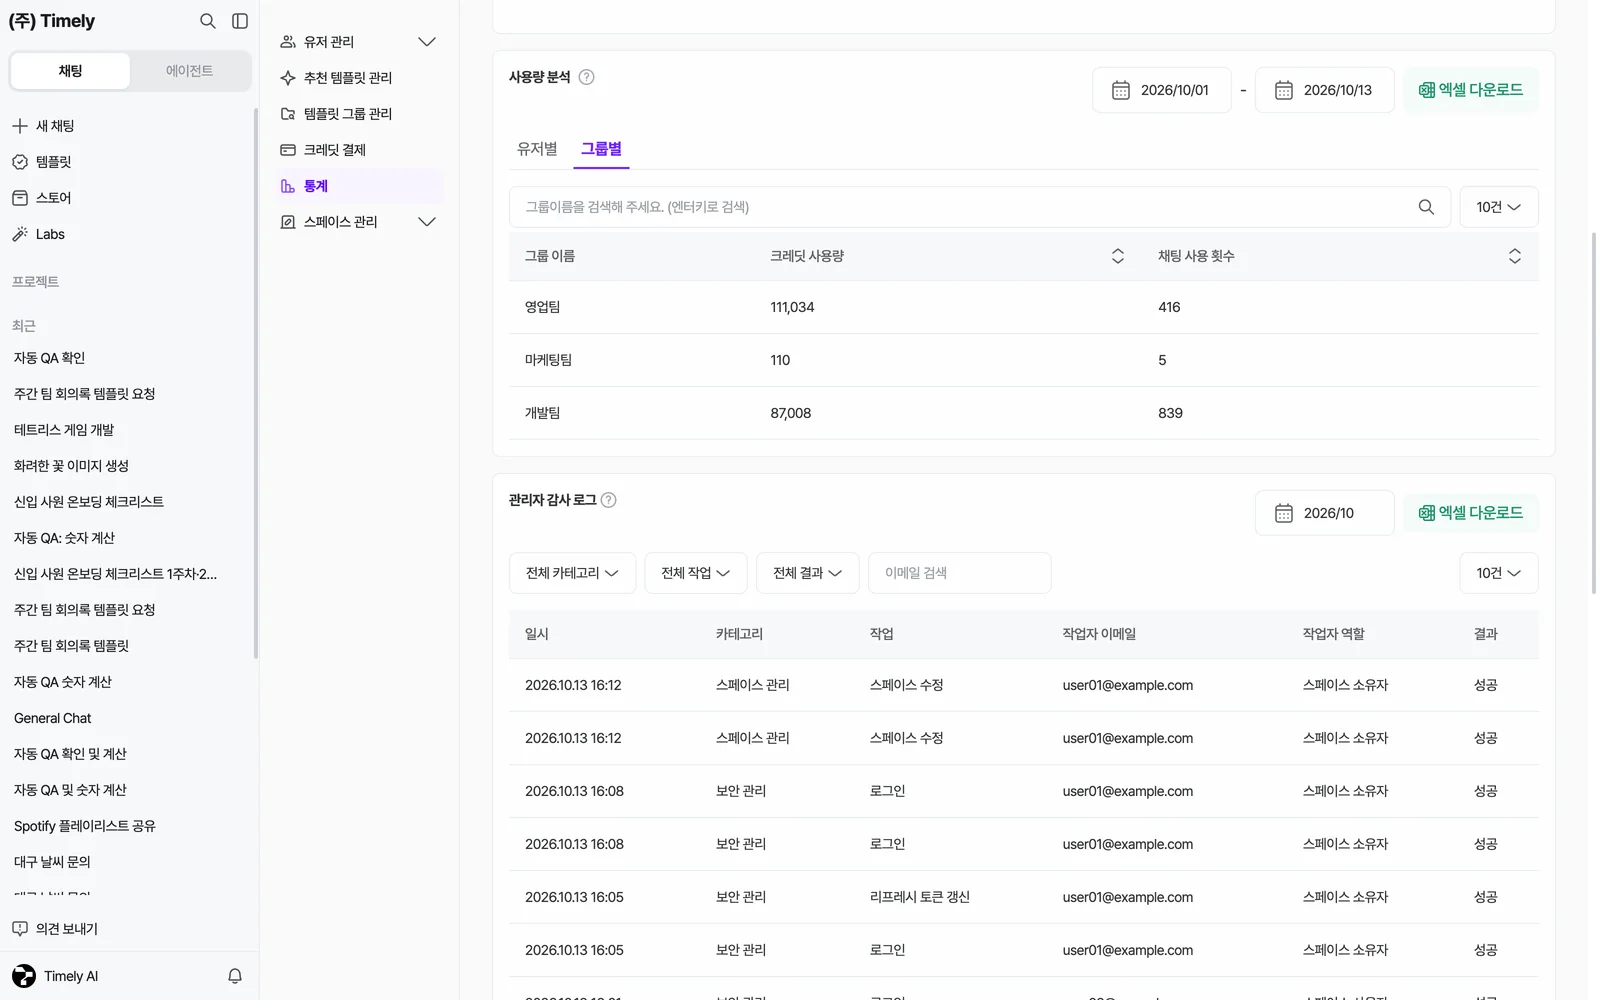Open the 10건 page-size dropdown in usage analysis
1600x1000 pixels.
click(x=1499, y=207)
